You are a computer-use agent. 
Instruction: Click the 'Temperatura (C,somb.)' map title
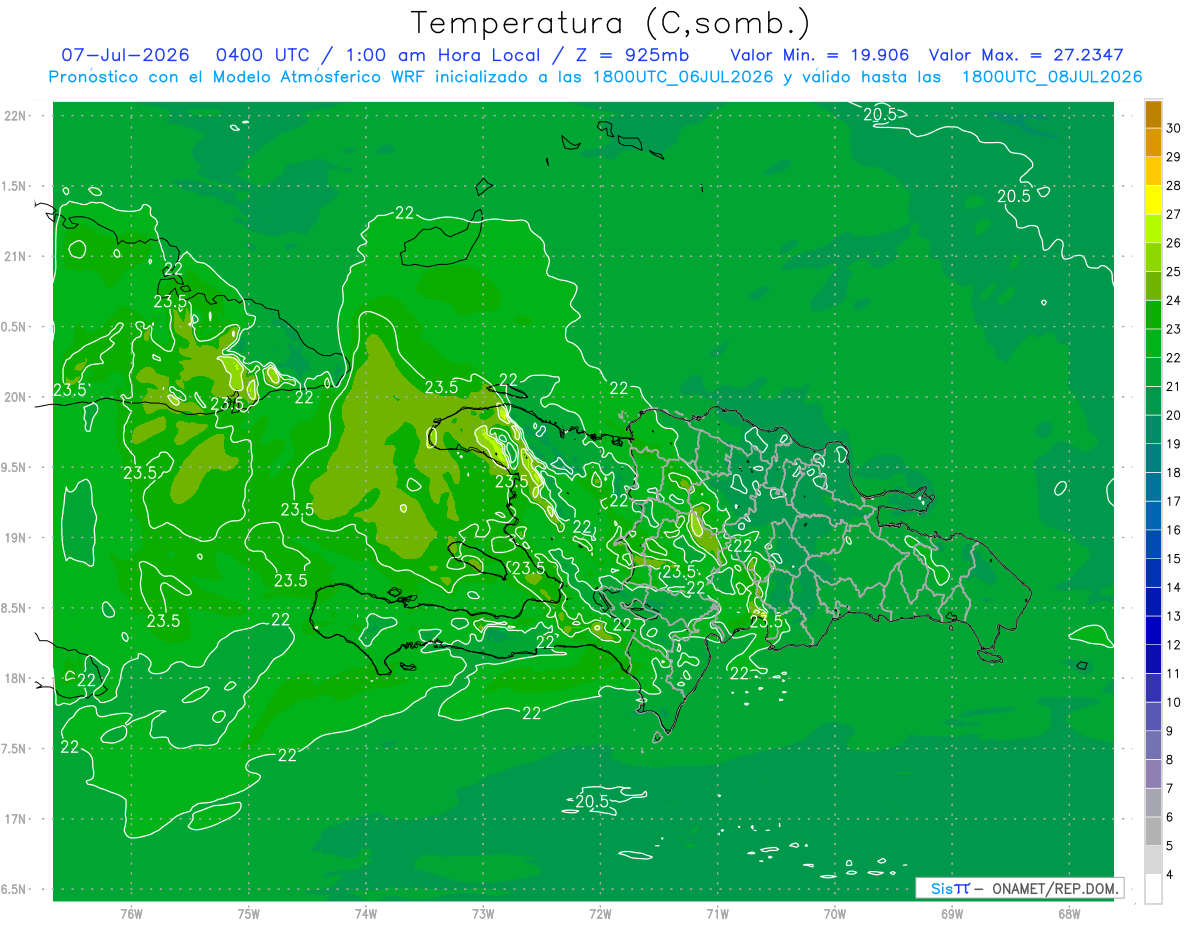(612, 23)
